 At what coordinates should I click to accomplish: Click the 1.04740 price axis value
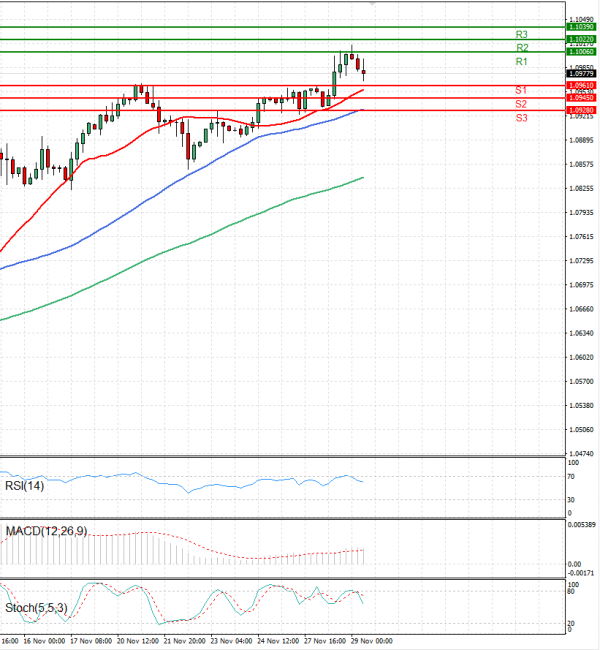coord(581,454)
